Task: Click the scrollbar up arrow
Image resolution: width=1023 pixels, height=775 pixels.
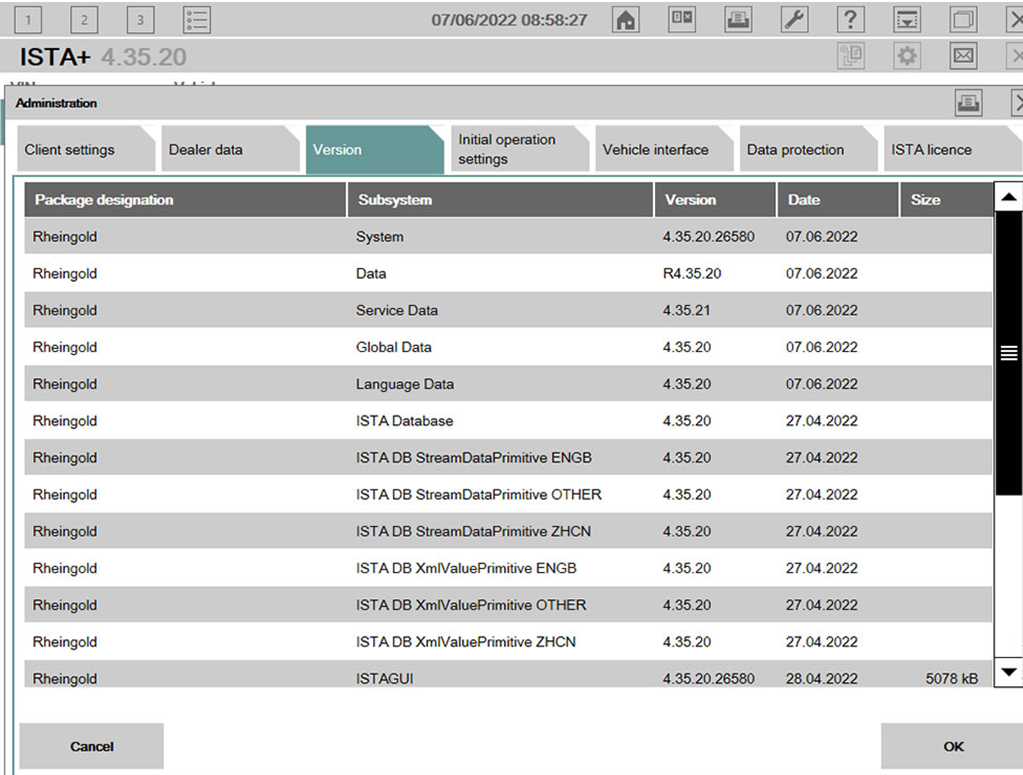Action: tap(1009, 197)
